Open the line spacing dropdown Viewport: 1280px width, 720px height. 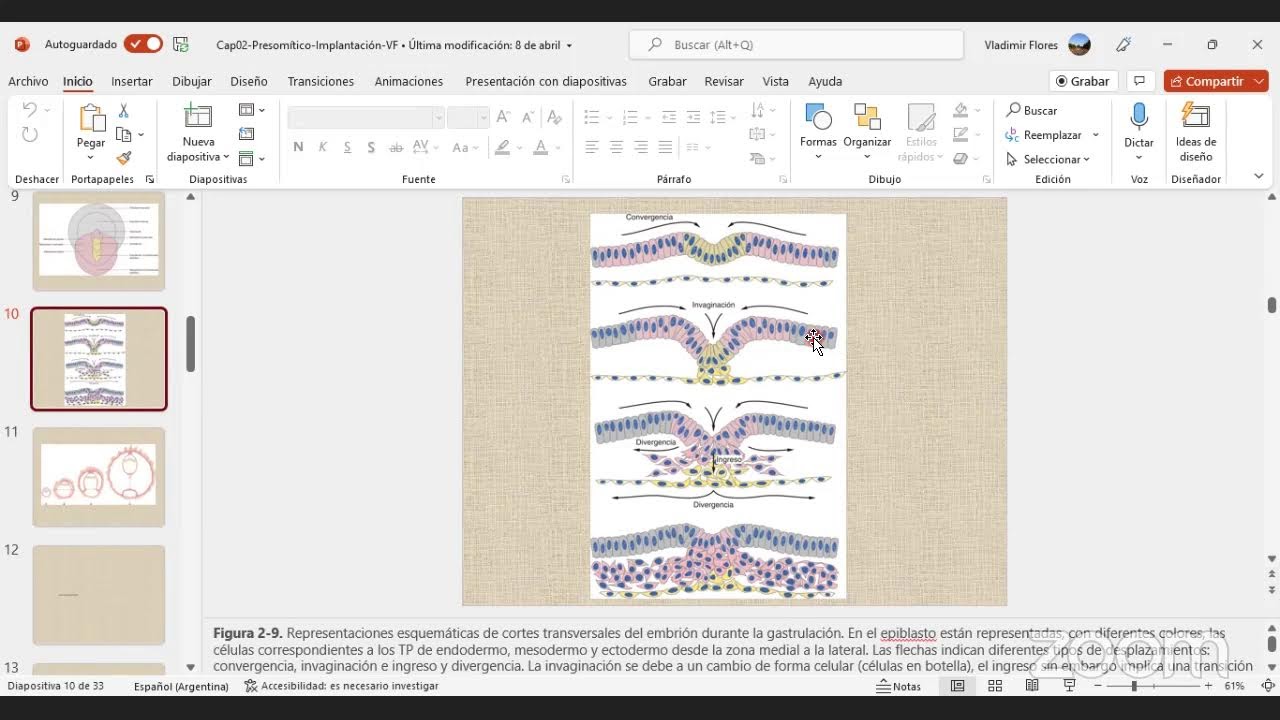[722, 118]
